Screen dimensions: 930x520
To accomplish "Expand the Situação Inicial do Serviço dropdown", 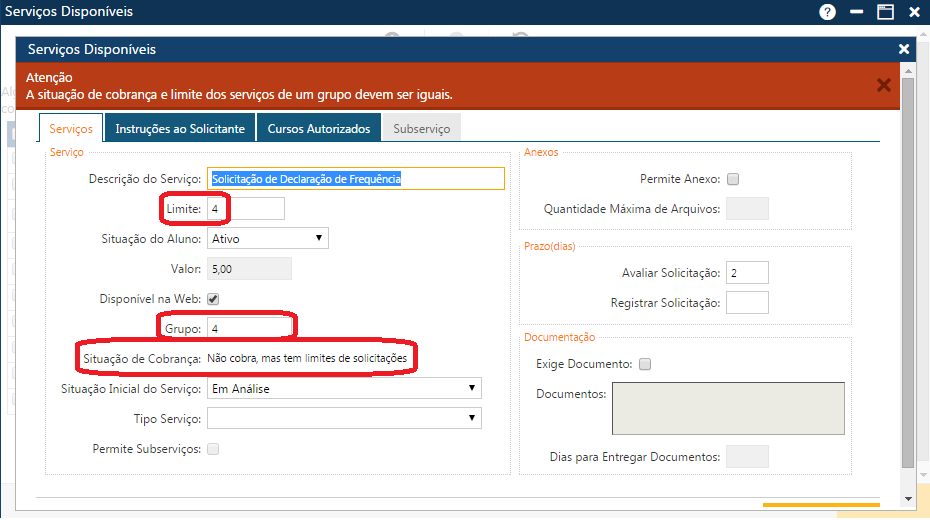I will click(x=344, y=389).
